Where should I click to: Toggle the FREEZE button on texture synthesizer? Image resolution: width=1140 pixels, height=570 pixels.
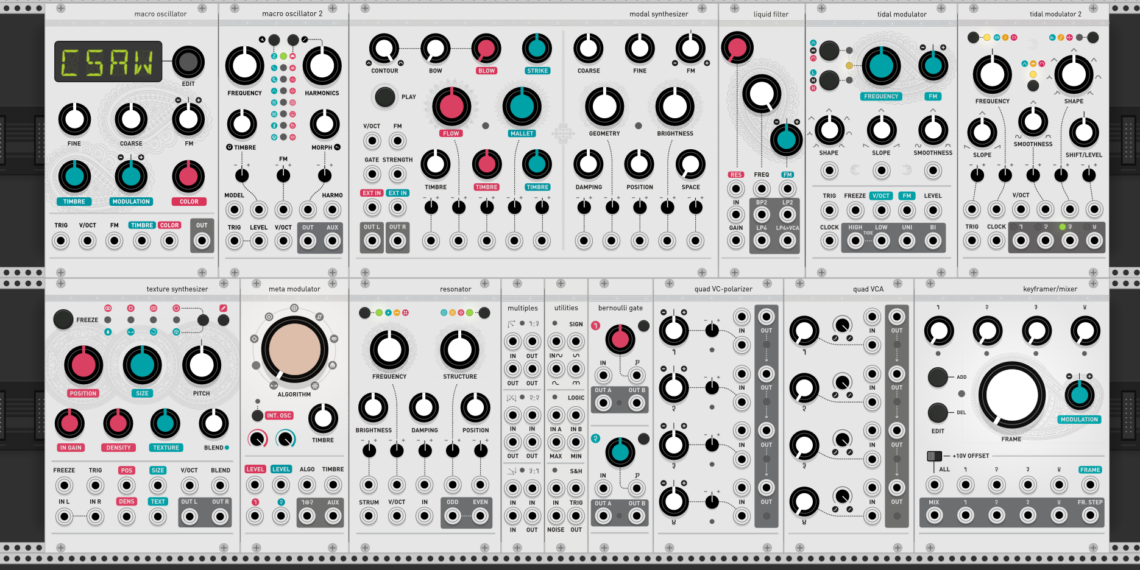63,319
